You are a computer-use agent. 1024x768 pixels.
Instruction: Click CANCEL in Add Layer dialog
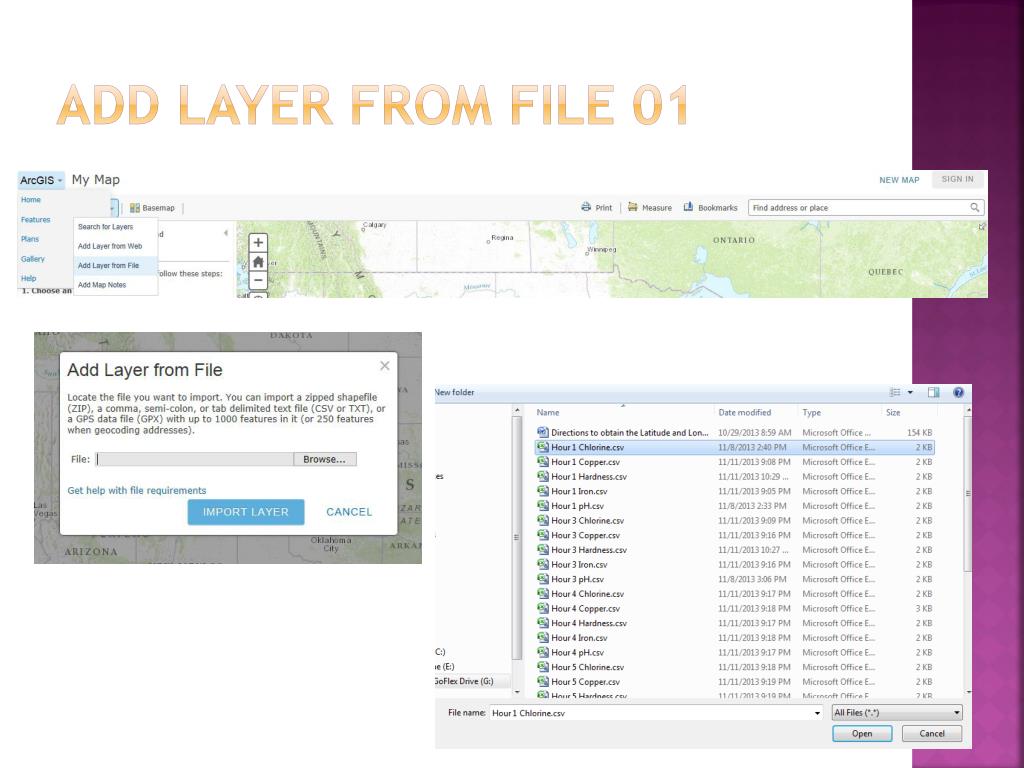[349, 512]
